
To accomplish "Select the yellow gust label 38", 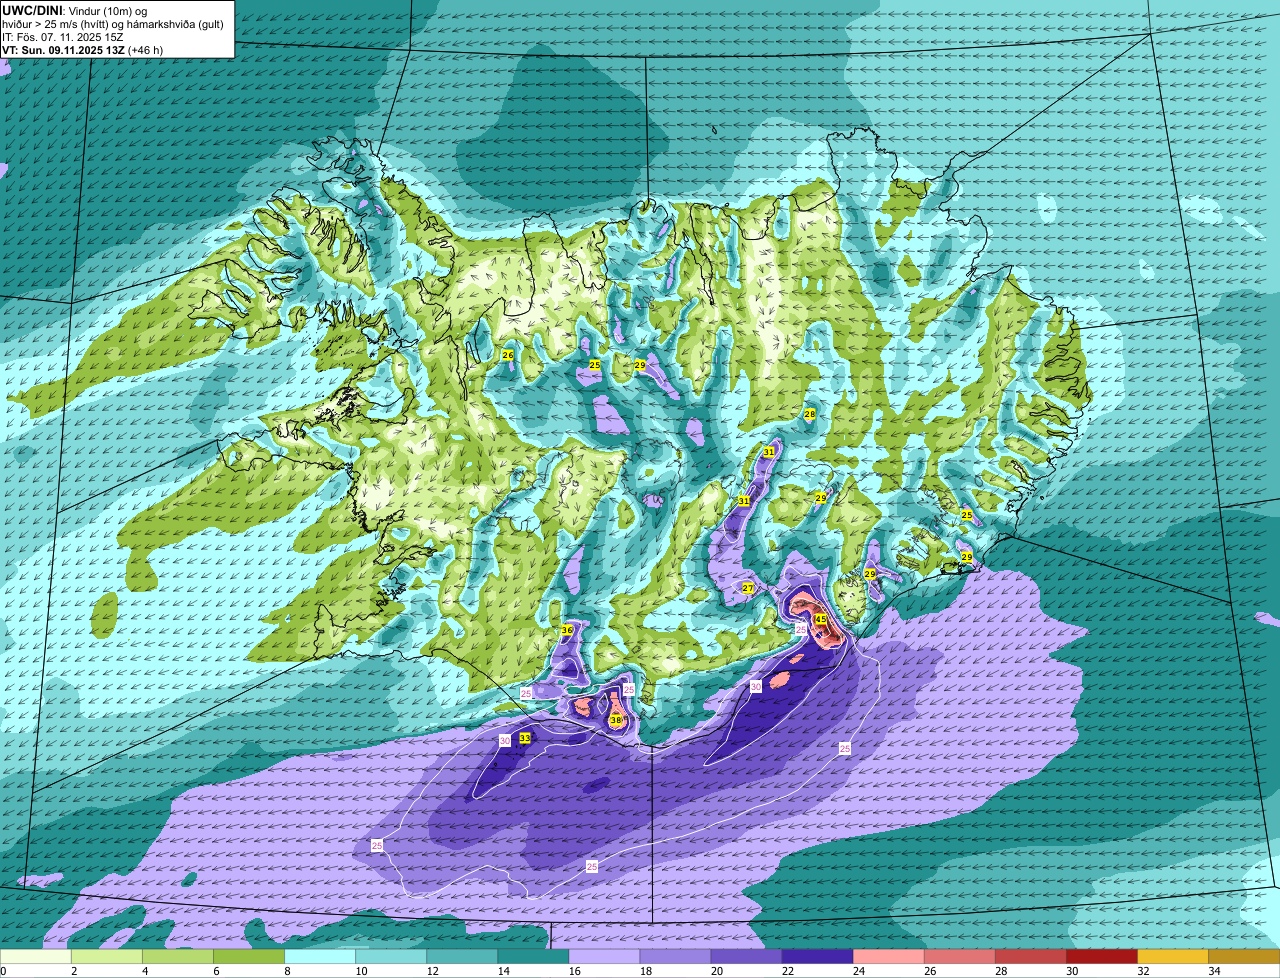I will pos(615,720).
